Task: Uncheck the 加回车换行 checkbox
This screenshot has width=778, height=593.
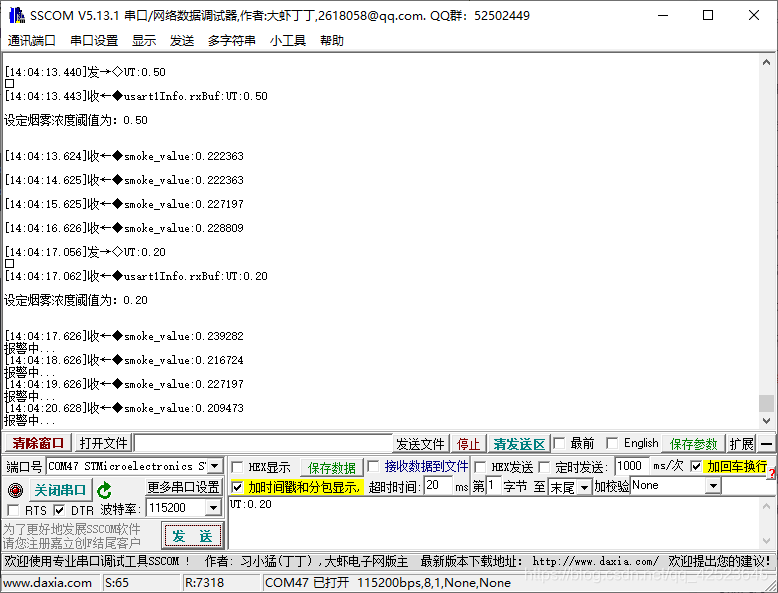Action: click(696, 466)
